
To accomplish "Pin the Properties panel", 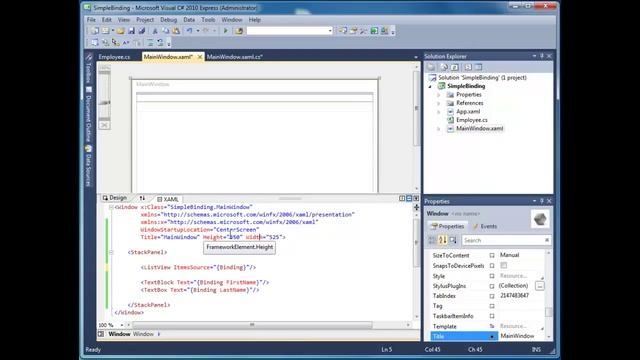I will click(x=542, y=201).
